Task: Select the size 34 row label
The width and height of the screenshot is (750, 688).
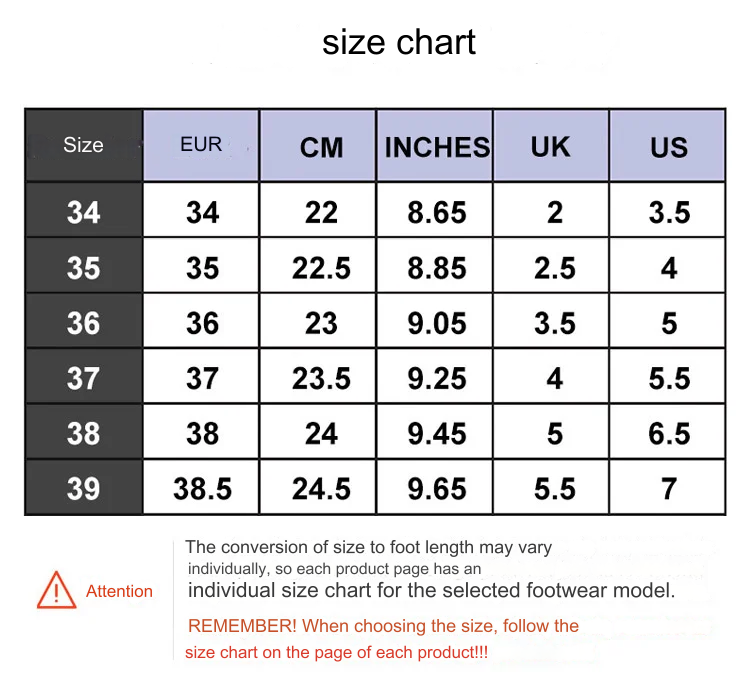Action: point(83,212)
